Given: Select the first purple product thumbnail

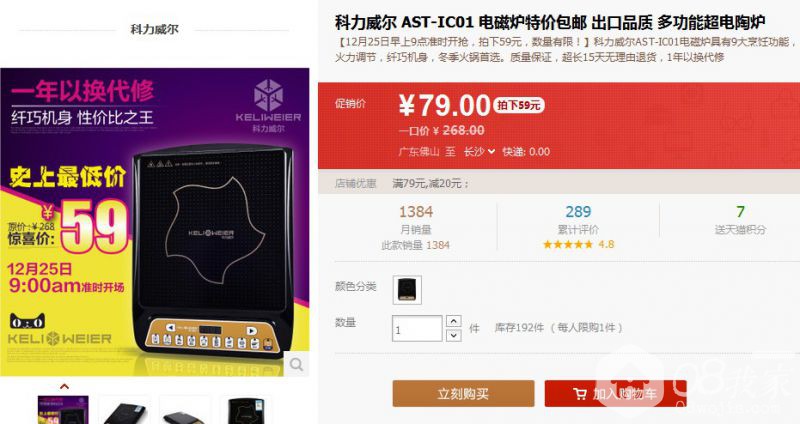Looking at the screenshot, I should (63, 410).
